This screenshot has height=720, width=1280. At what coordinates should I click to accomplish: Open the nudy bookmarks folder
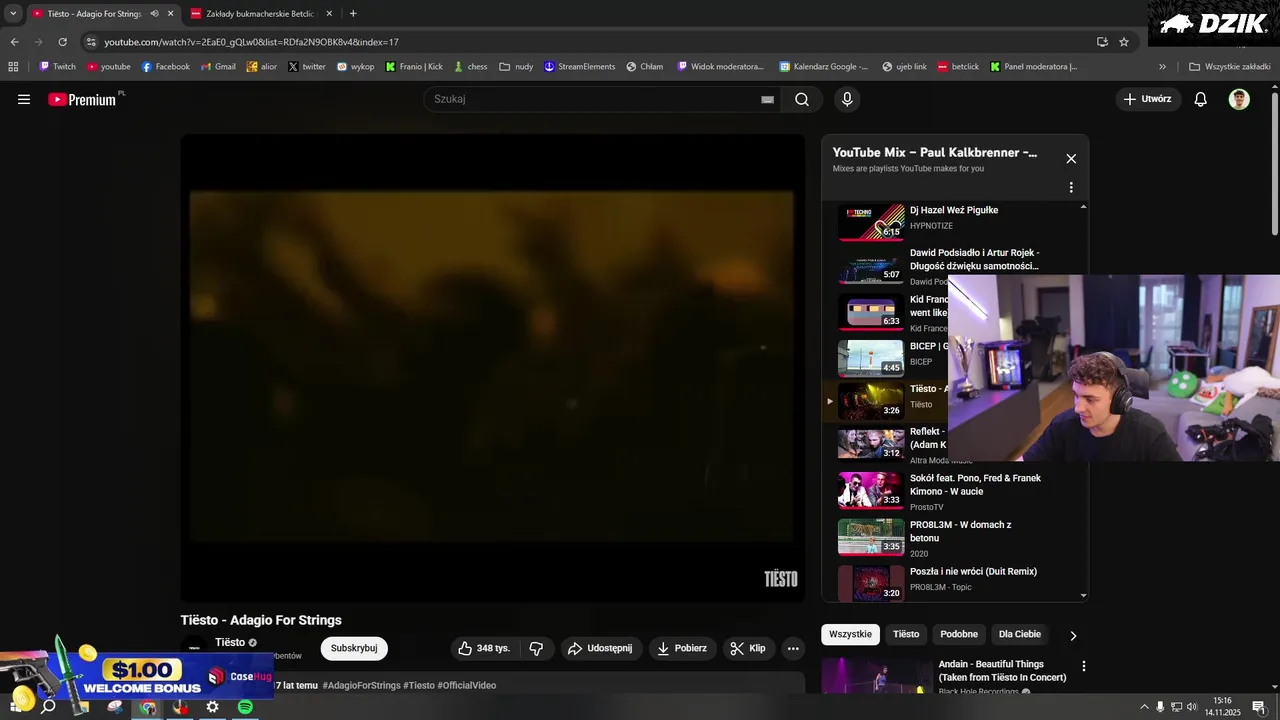[x=516, y=67]
